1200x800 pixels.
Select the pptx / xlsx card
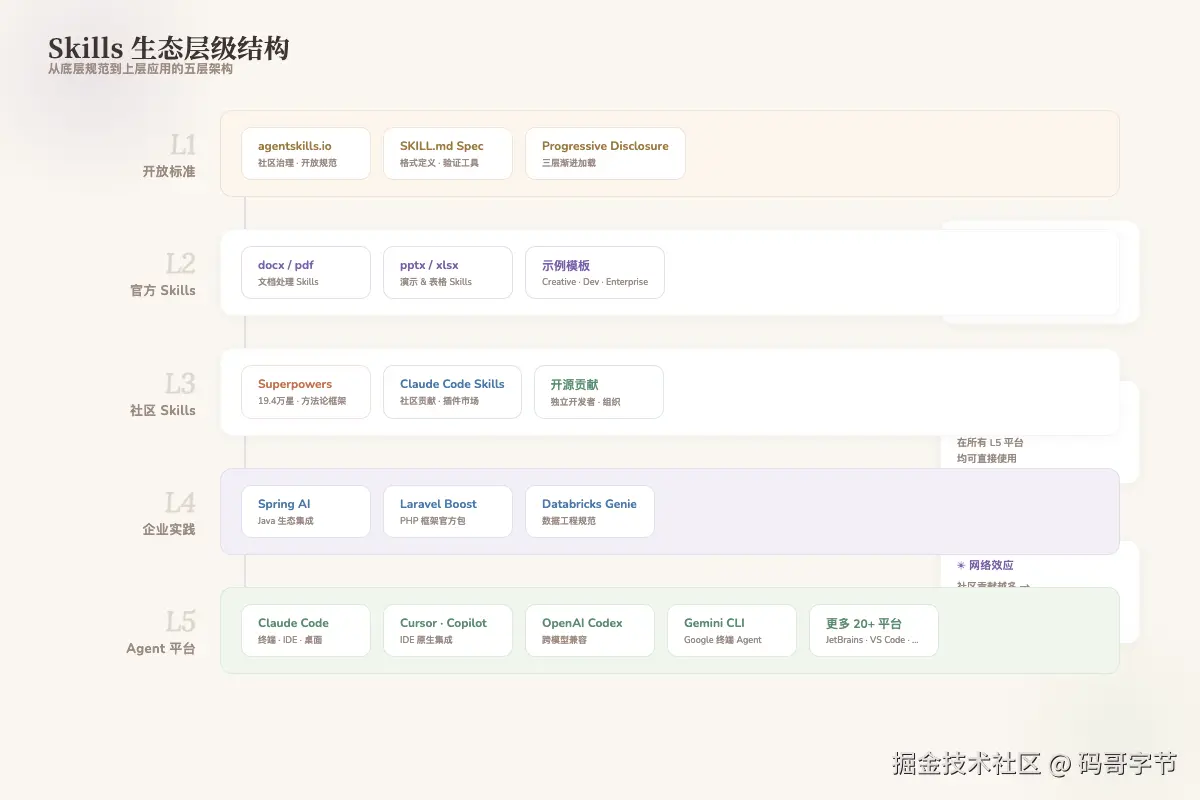(448, 272)
